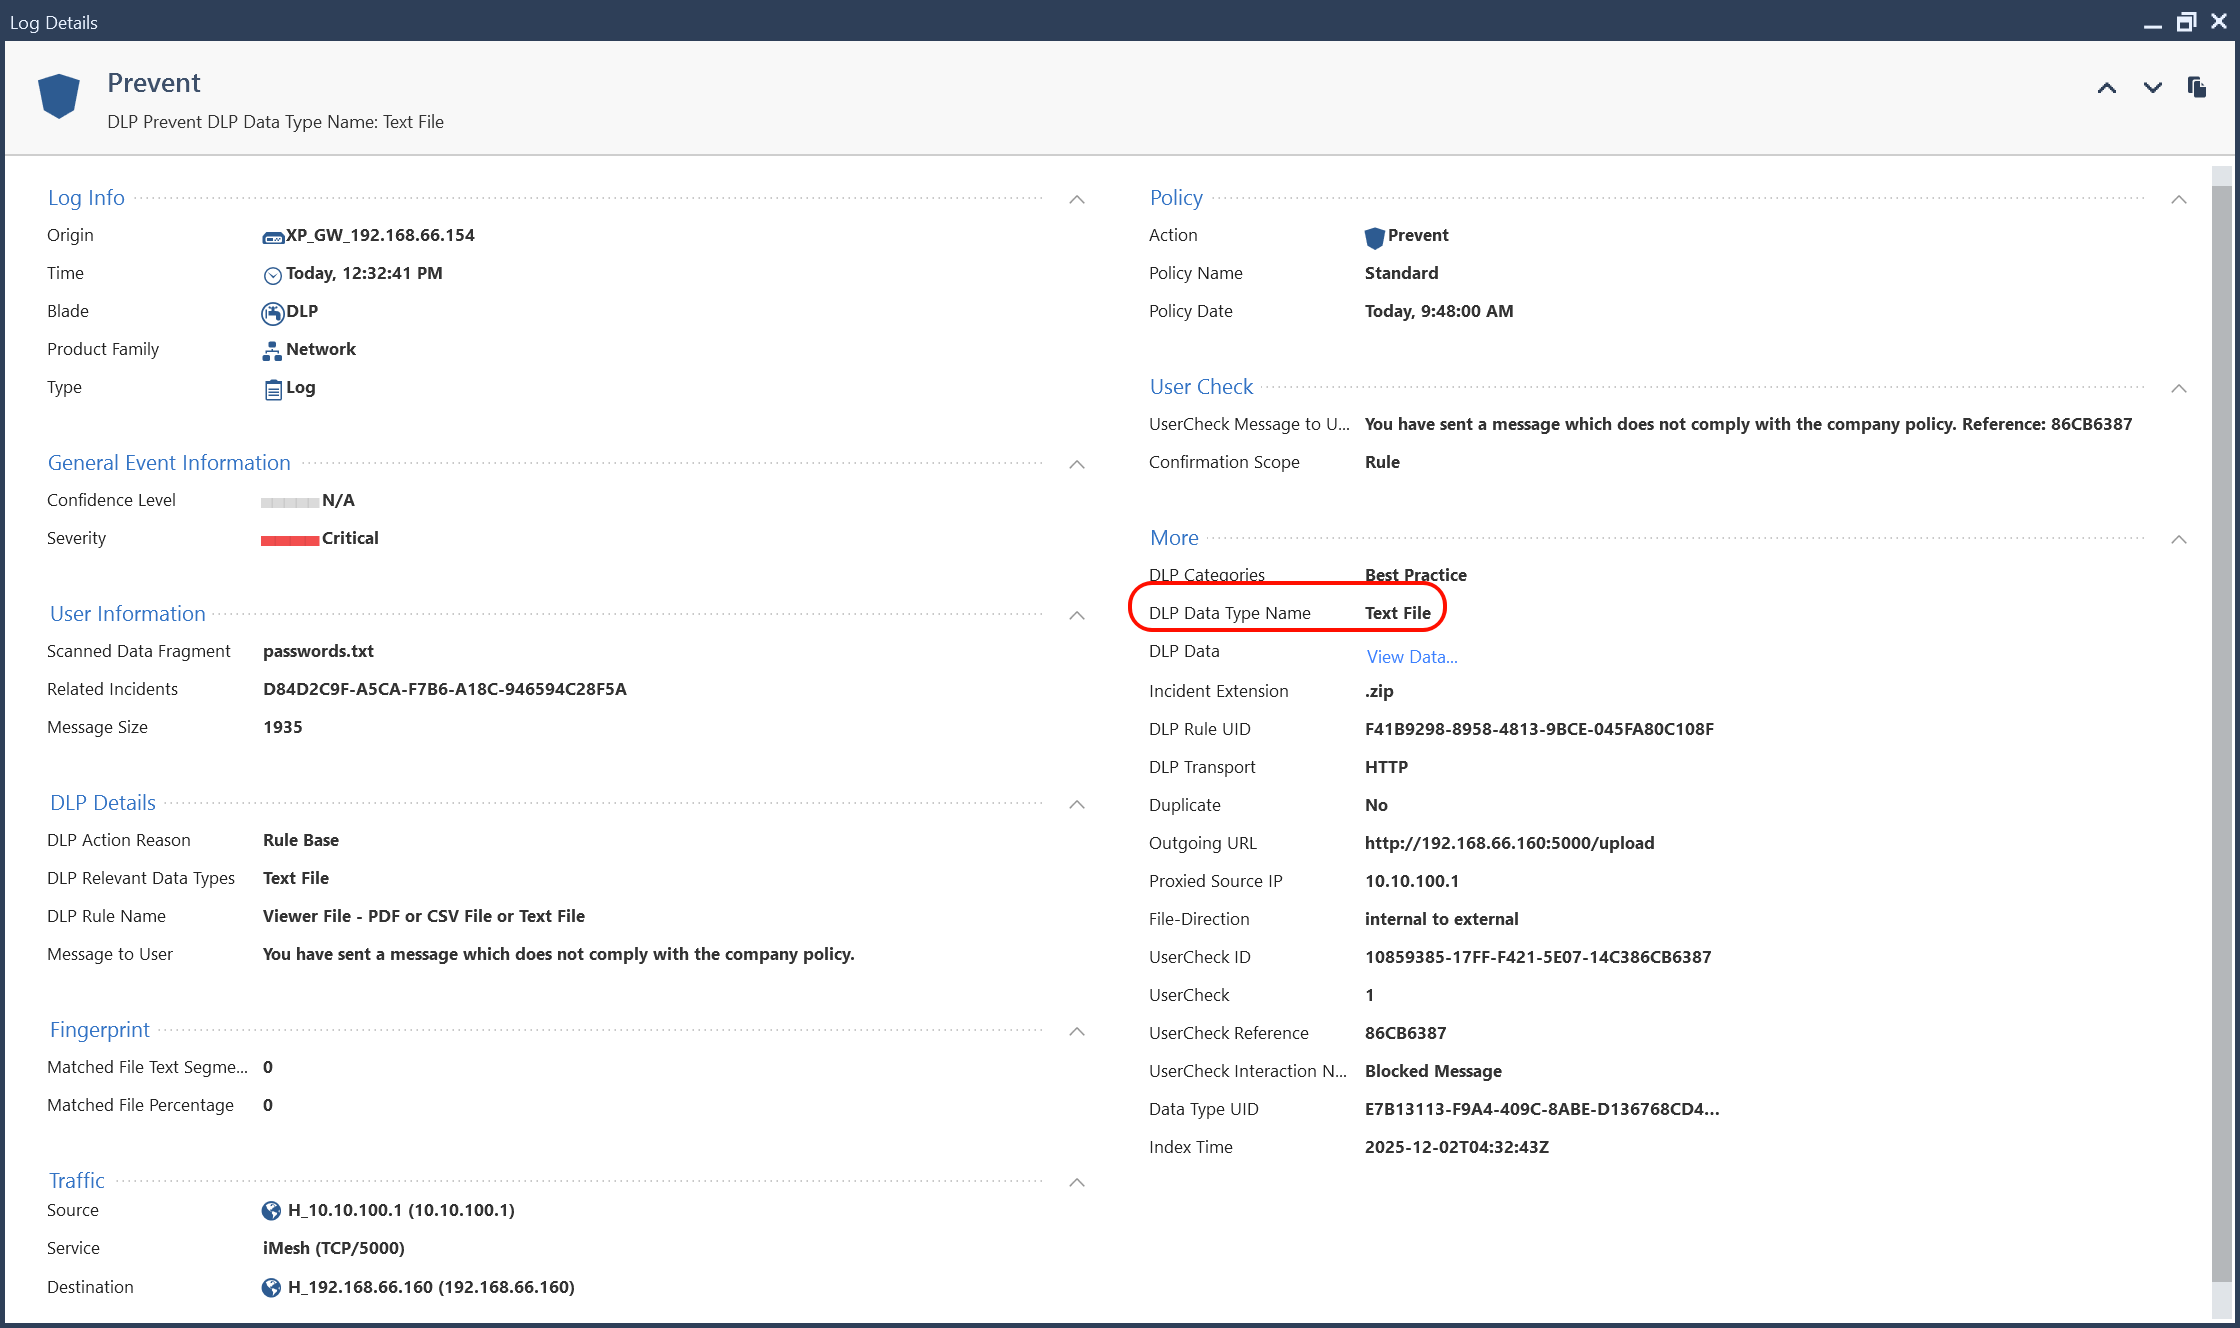2240x1328 pixels.
Task: Click the gateway icon beside XP_GW origin
Action: pyautogui.click(x=272, y=237)
